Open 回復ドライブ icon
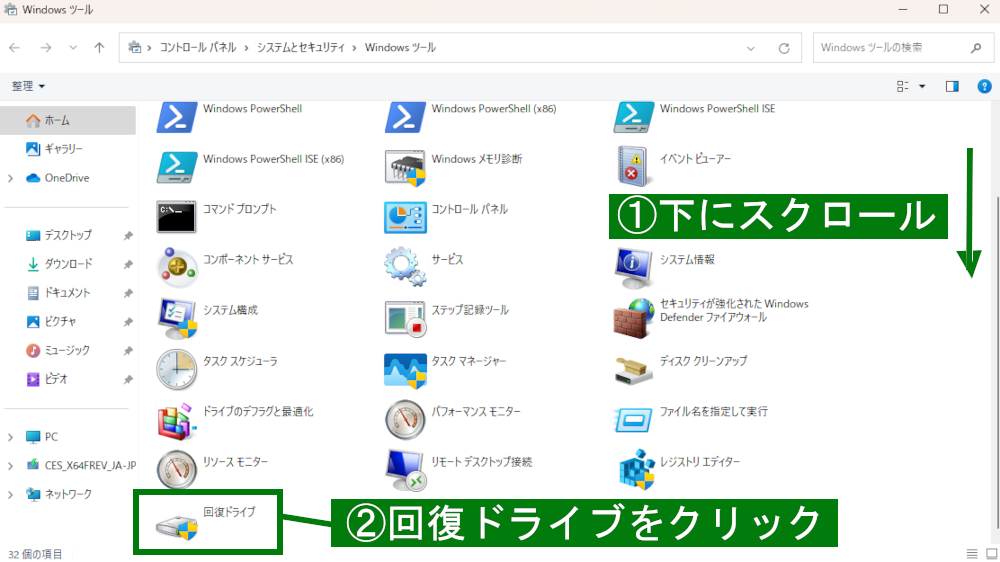 coord(177,526)
